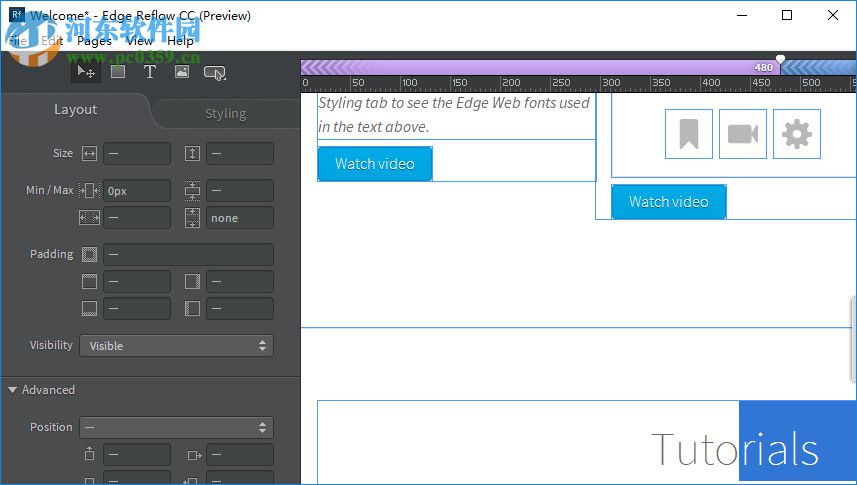Image resolution: width=857 pixels, height=485 pixels.
Task: Select the Image tool
Action: [182, 72]
